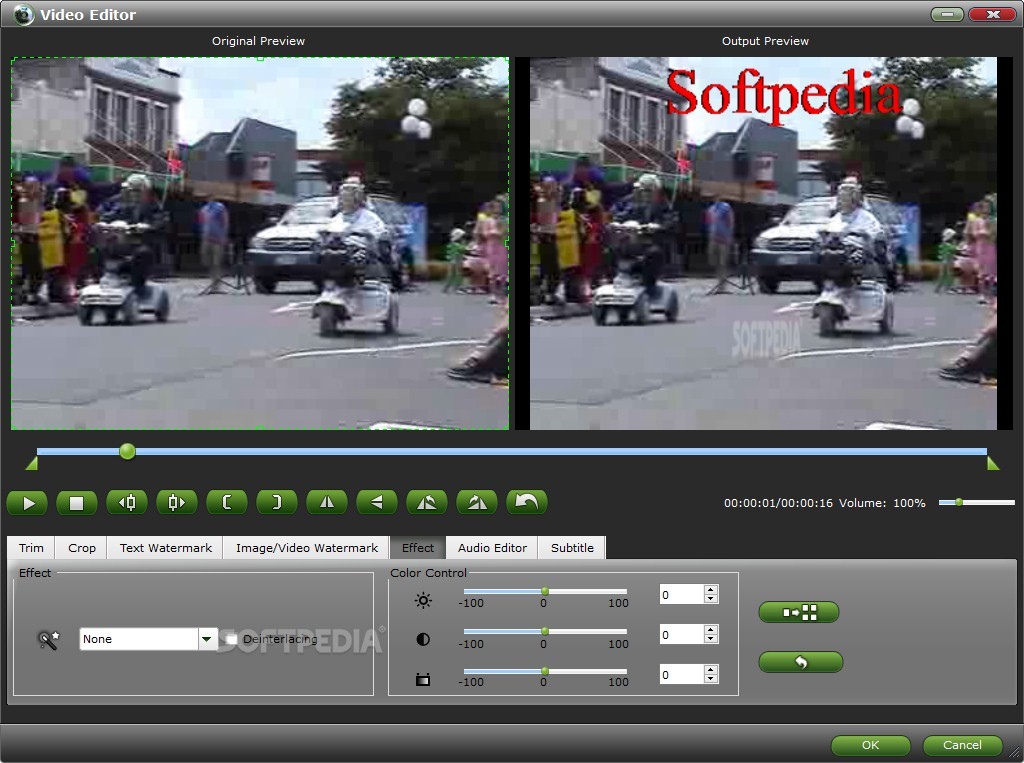Click the apply-to-all green button

point(799,612)
